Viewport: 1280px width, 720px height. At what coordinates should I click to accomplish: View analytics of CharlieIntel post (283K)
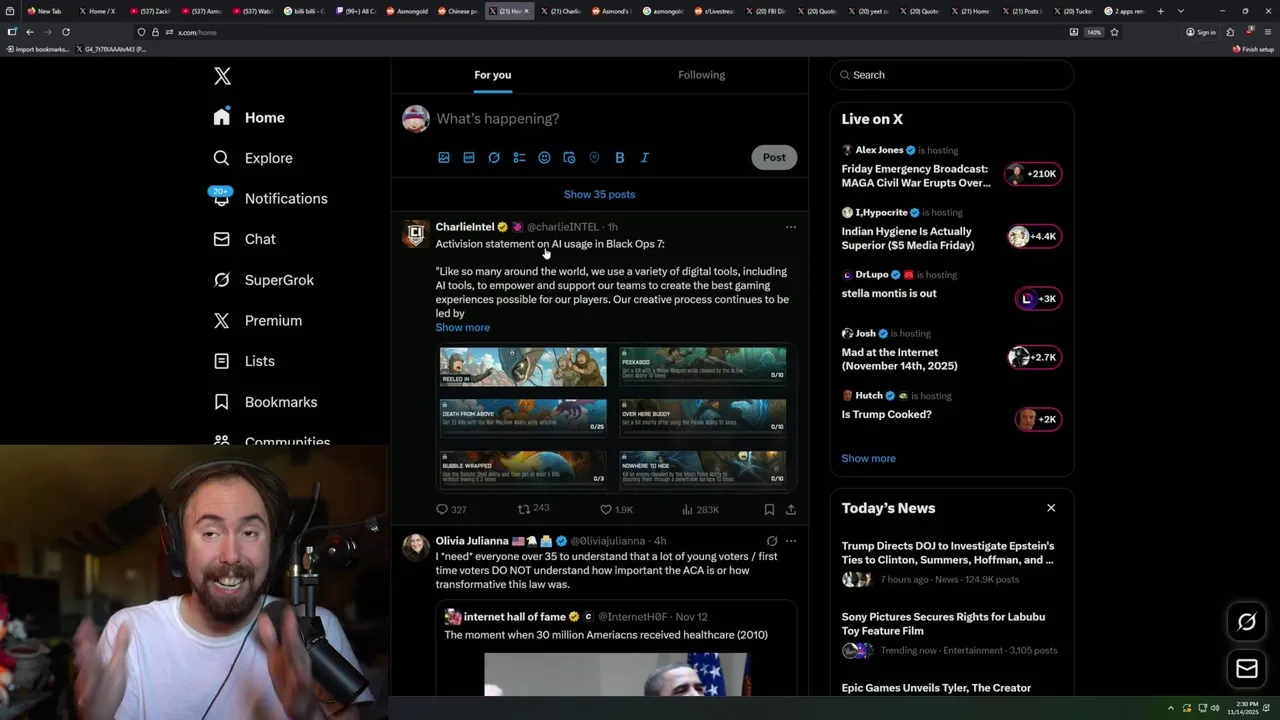coord(700,510)
